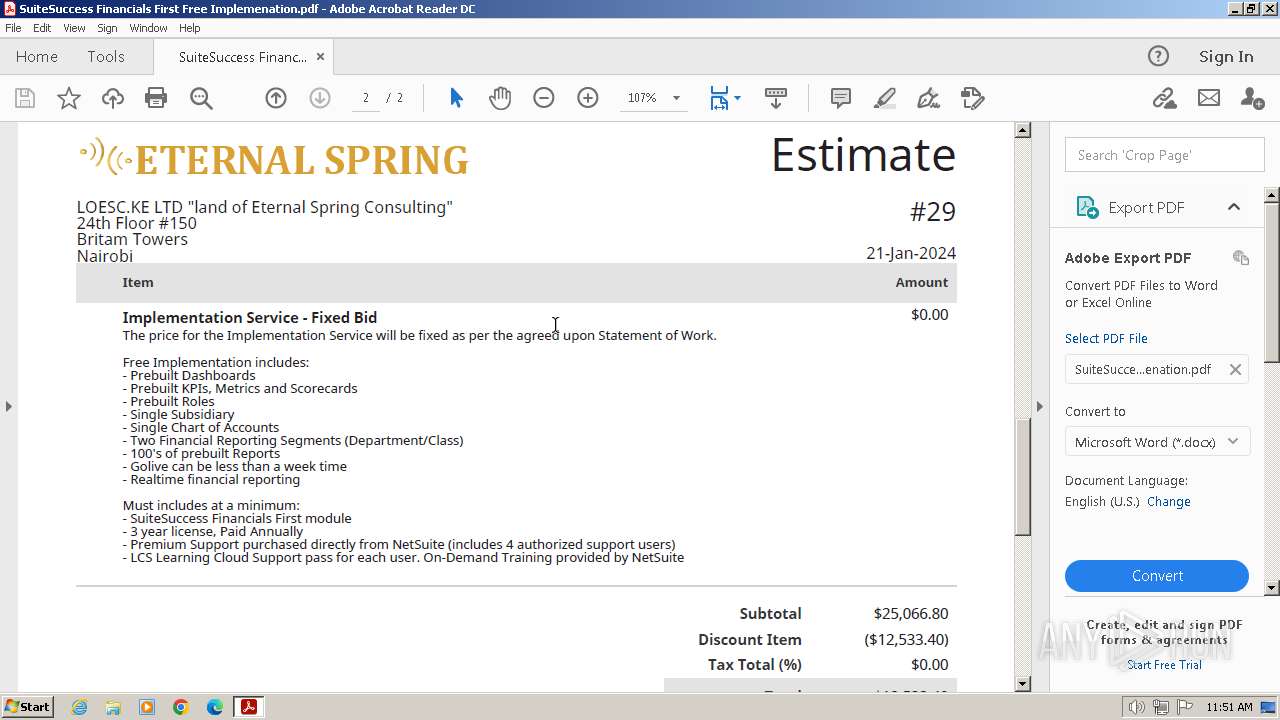Add document to starred with the star icon
This screenshot has height=720, width=1280.
69,98
